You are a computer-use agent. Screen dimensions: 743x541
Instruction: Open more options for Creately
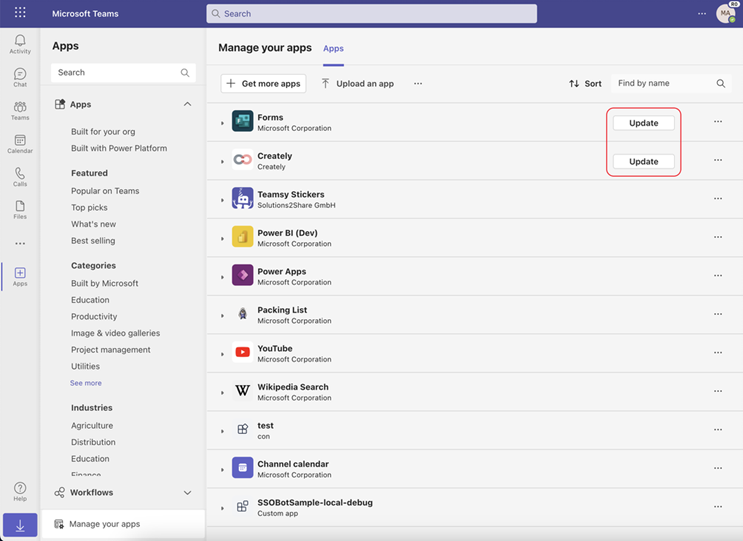point(718,160)
